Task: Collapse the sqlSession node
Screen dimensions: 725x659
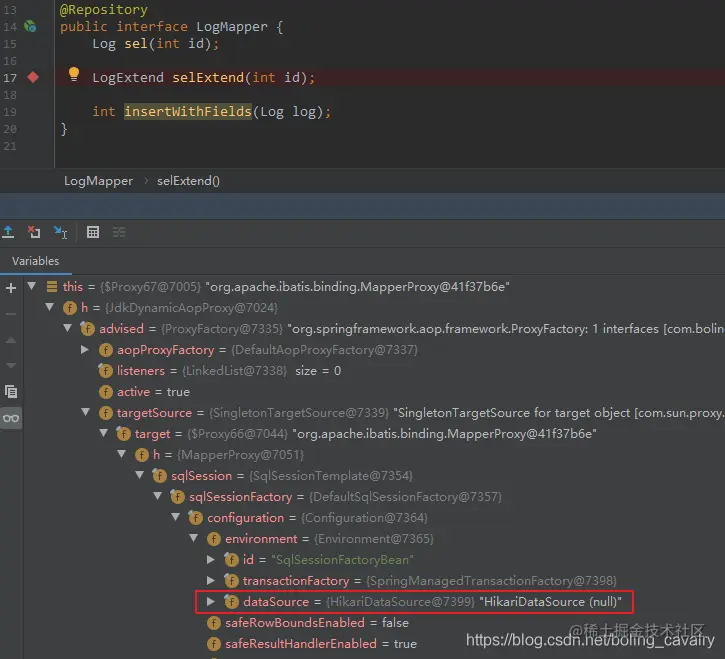Action: tap(140, 475)
